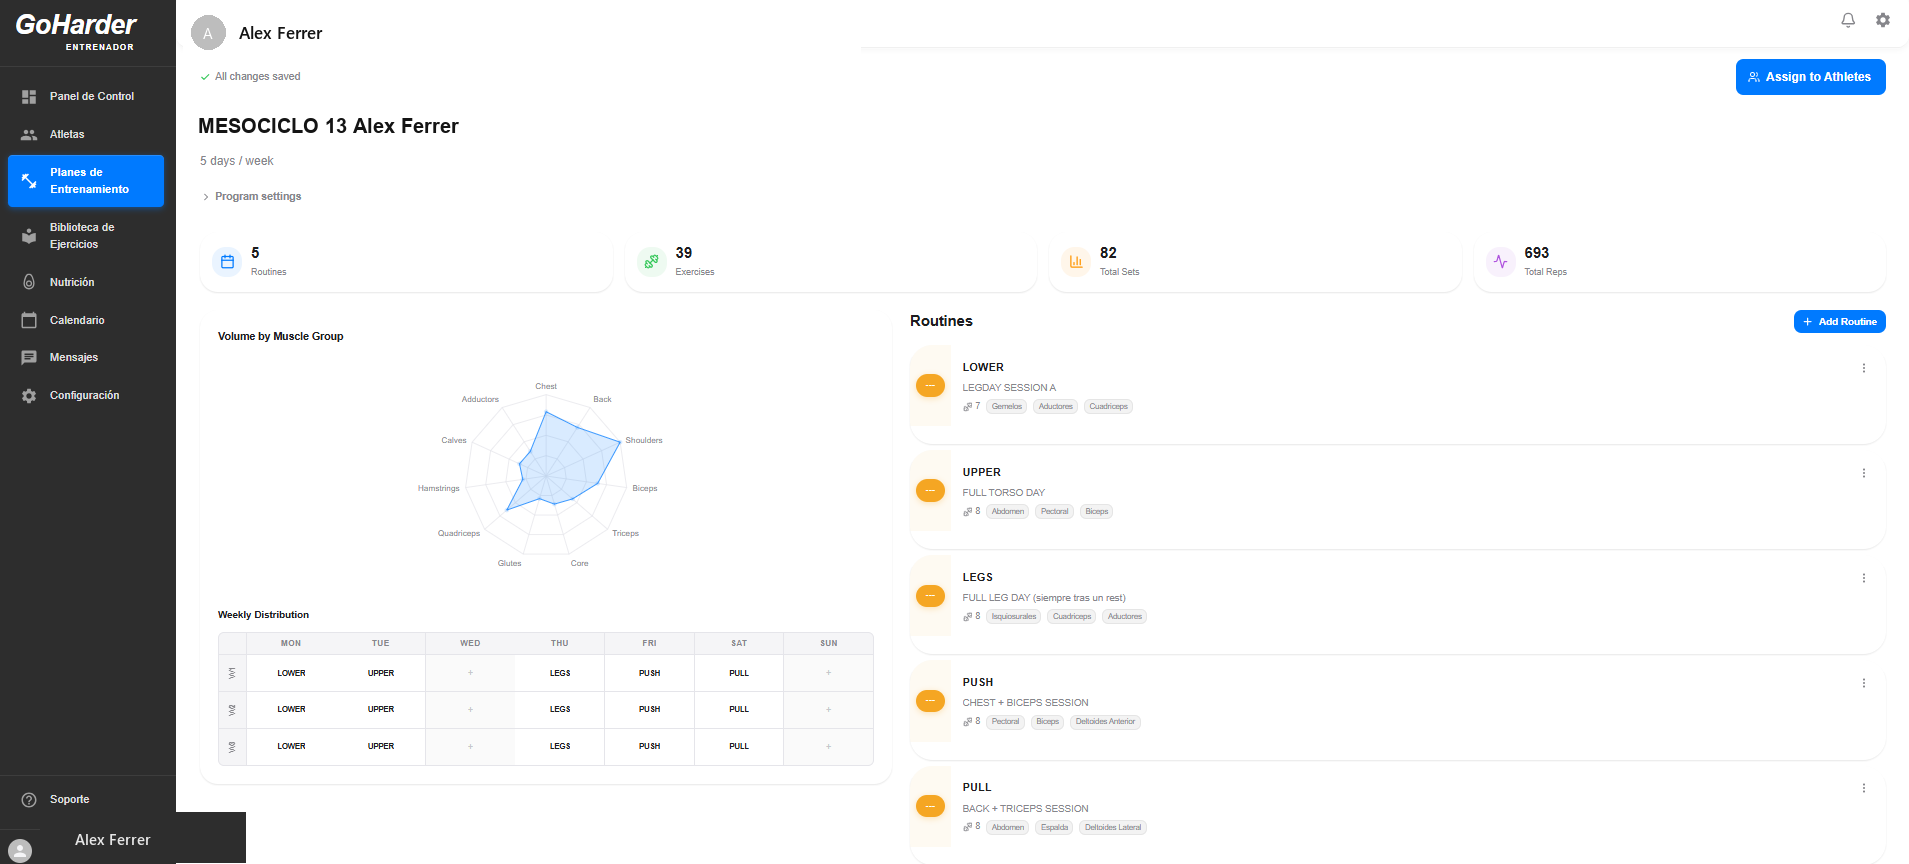1909x864 pixels.
Task: Click the user avatar next to Alex Ferrer header
Action: click(x=208, y=33)
